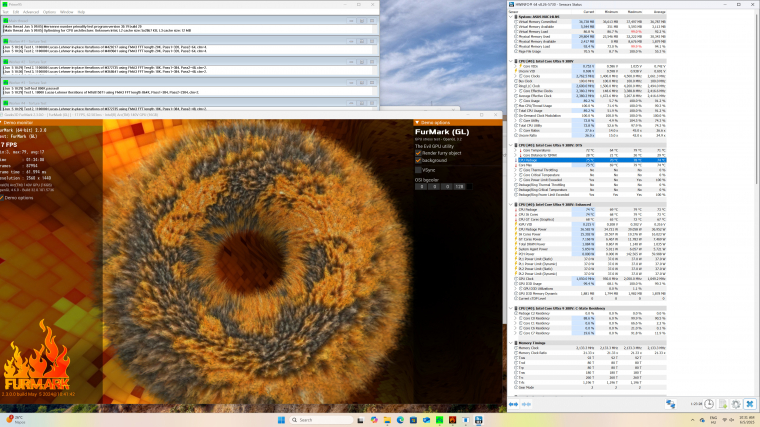Open the Advanced menu in Prime95
The image size is (760, 427).
(x=31, y=12)
